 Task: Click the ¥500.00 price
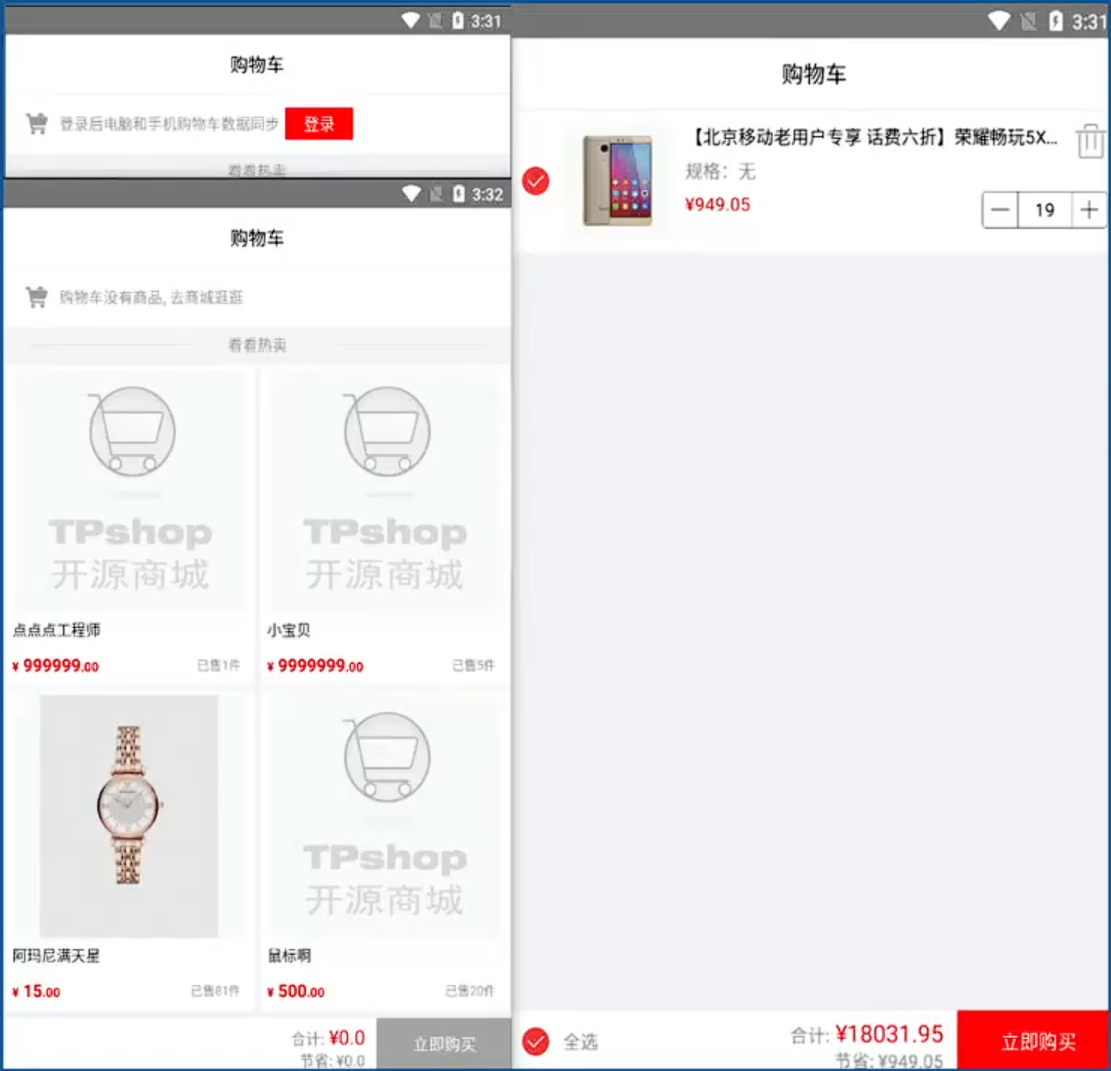295,991
